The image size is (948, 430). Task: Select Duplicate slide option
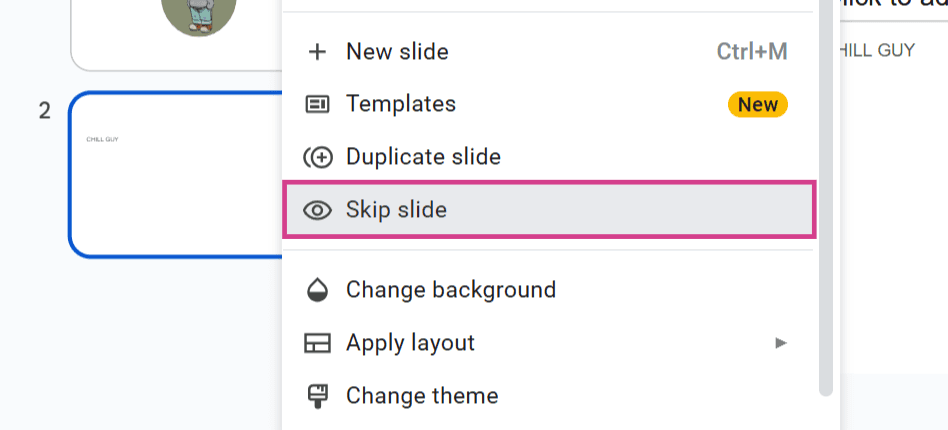(x=550, y=157)
